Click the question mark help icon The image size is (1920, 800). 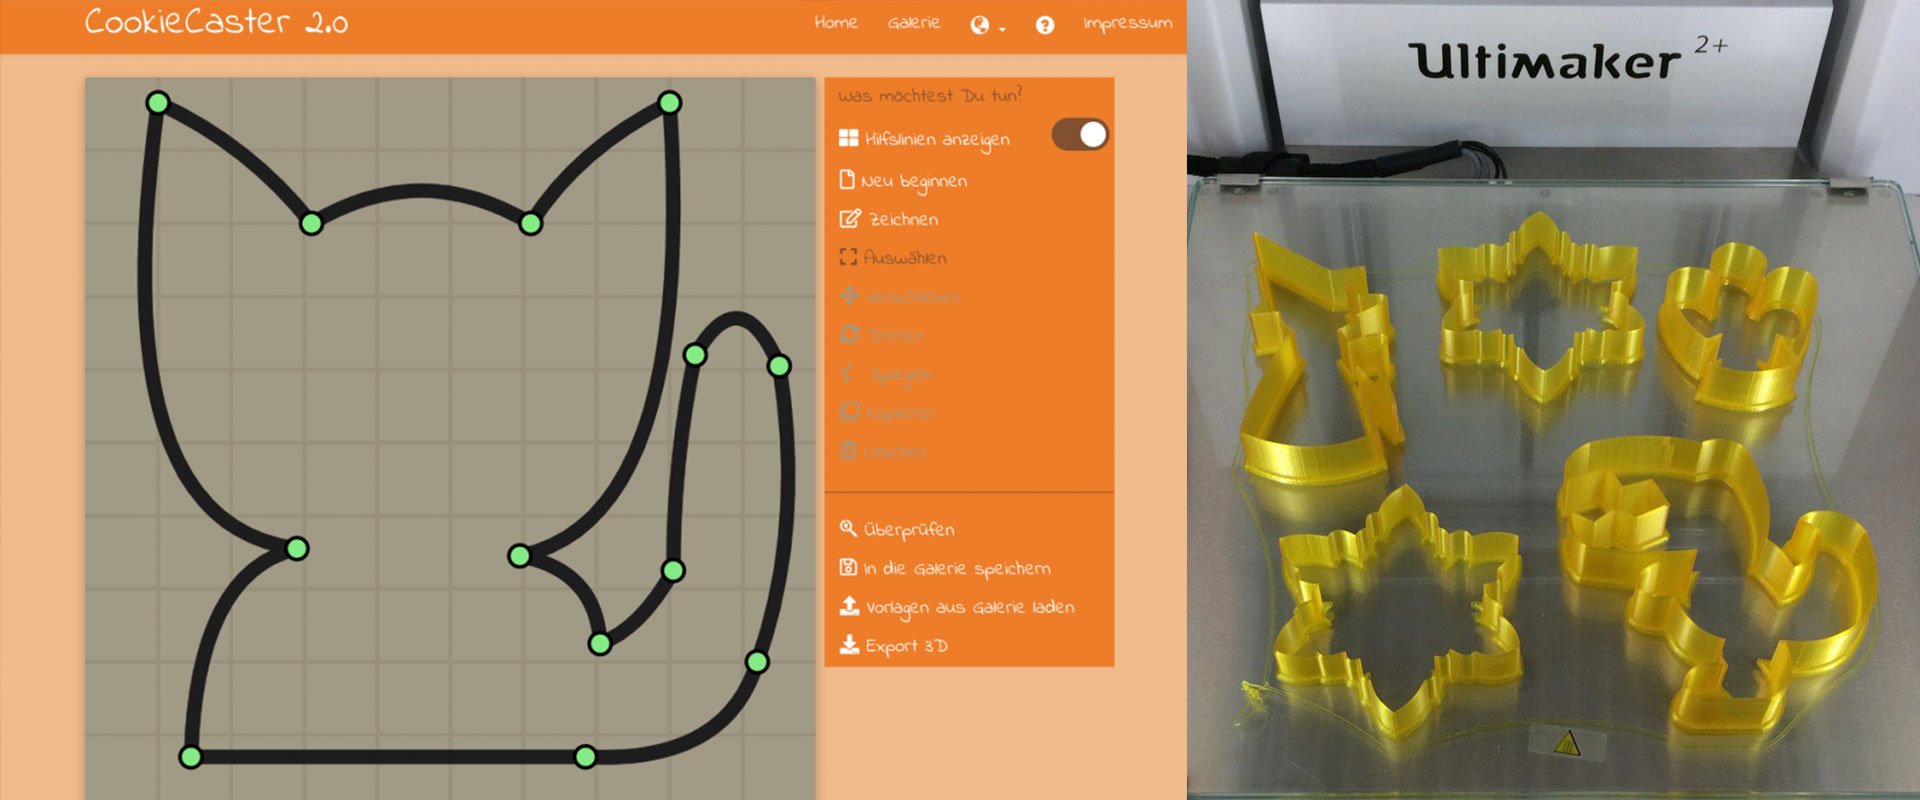1044,25
